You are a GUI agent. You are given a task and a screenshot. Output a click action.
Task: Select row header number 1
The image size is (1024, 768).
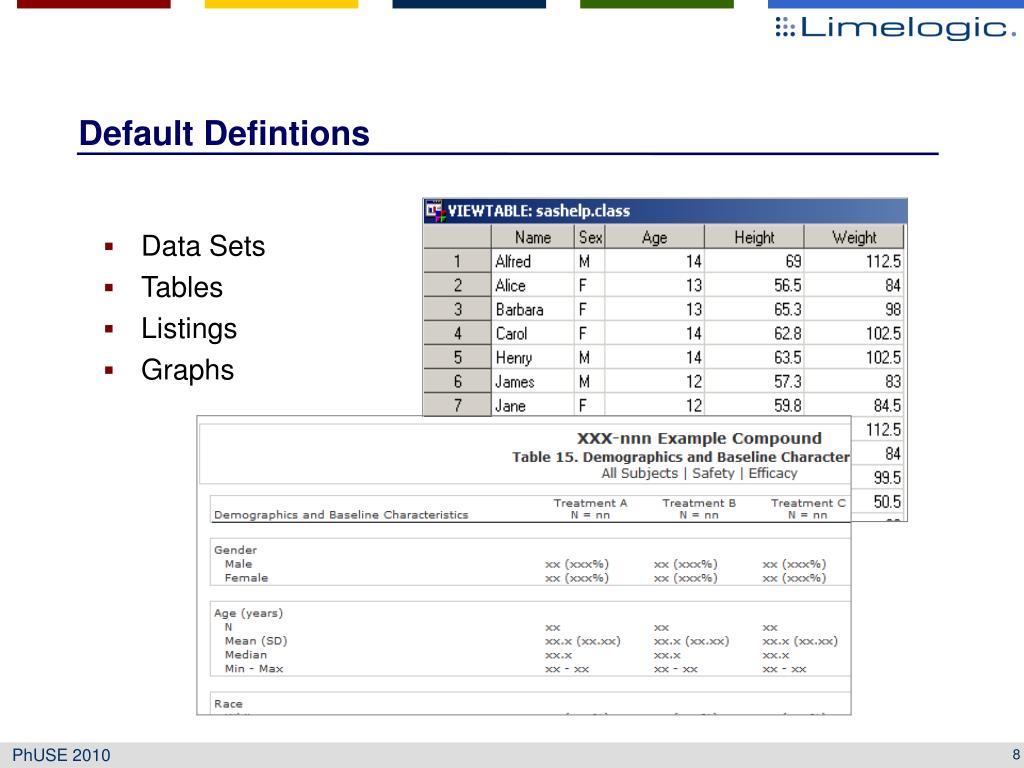pos(457,261)
